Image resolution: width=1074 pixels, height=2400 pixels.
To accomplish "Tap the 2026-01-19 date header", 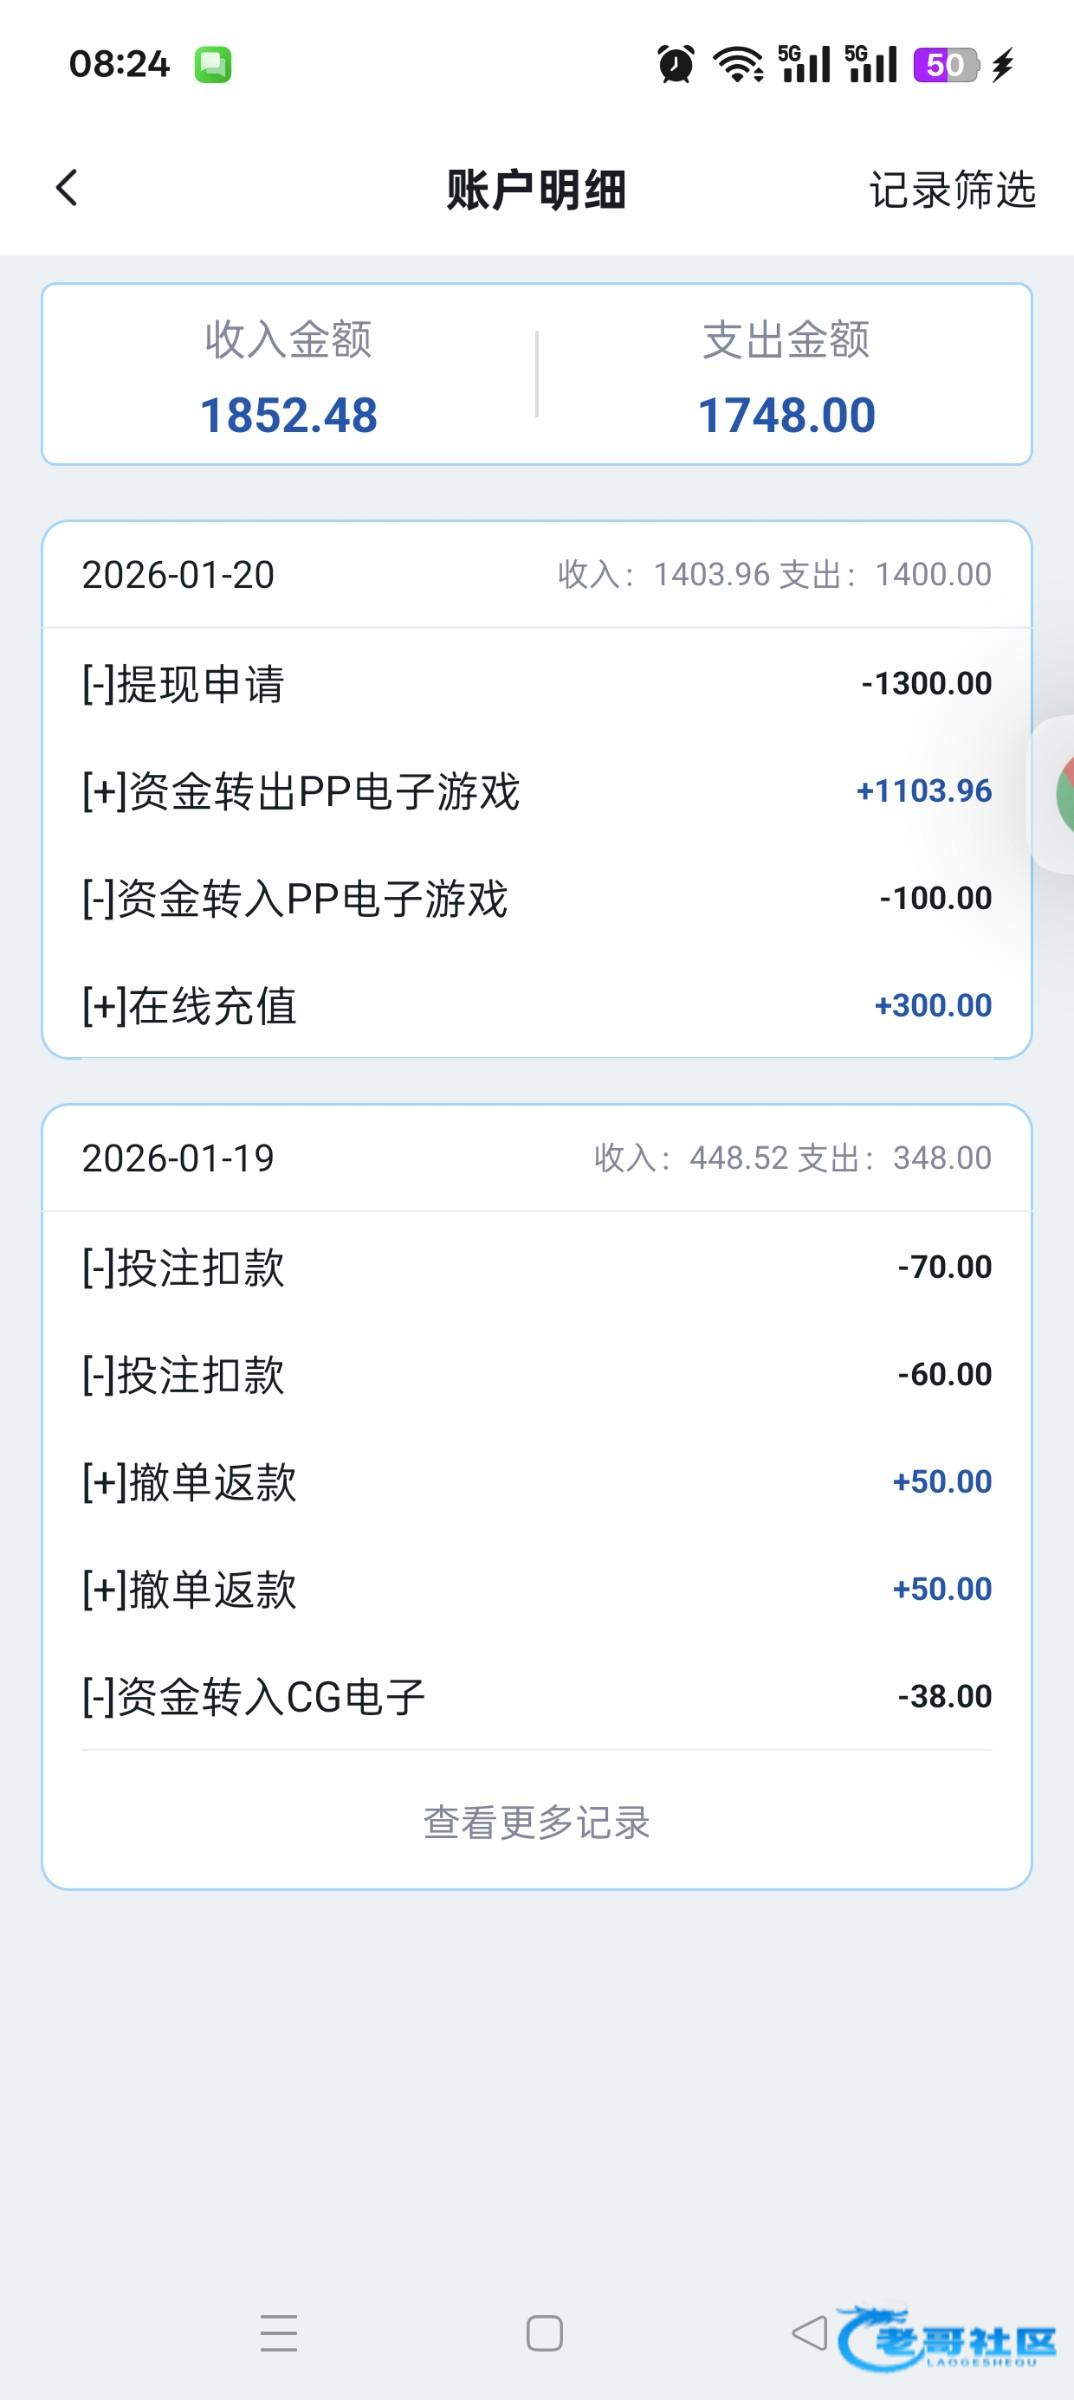I will point(178,1158).
